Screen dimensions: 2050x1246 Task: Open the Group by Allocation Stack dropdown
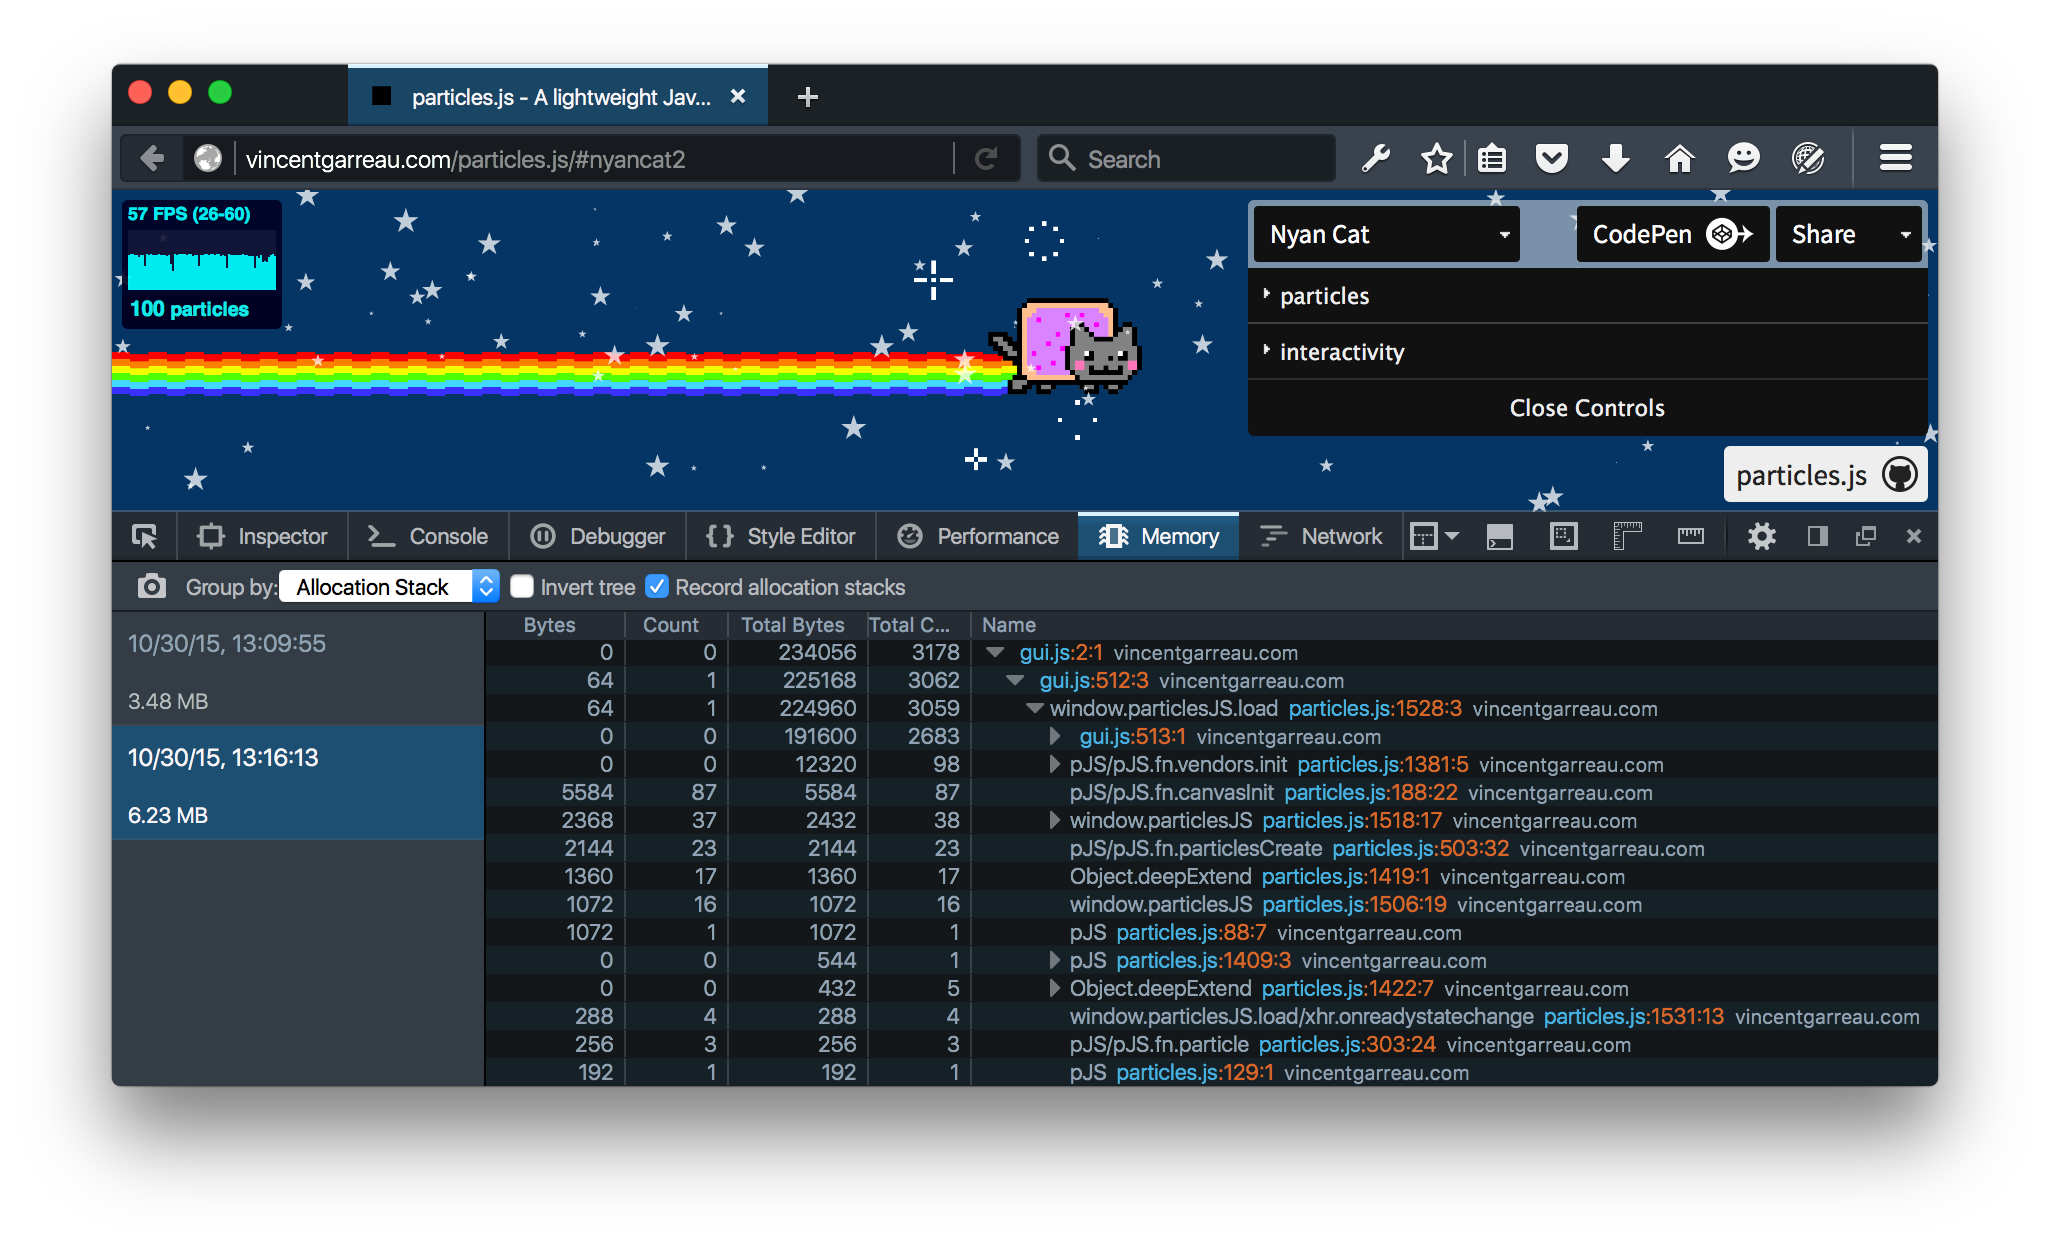click(389, 586)
